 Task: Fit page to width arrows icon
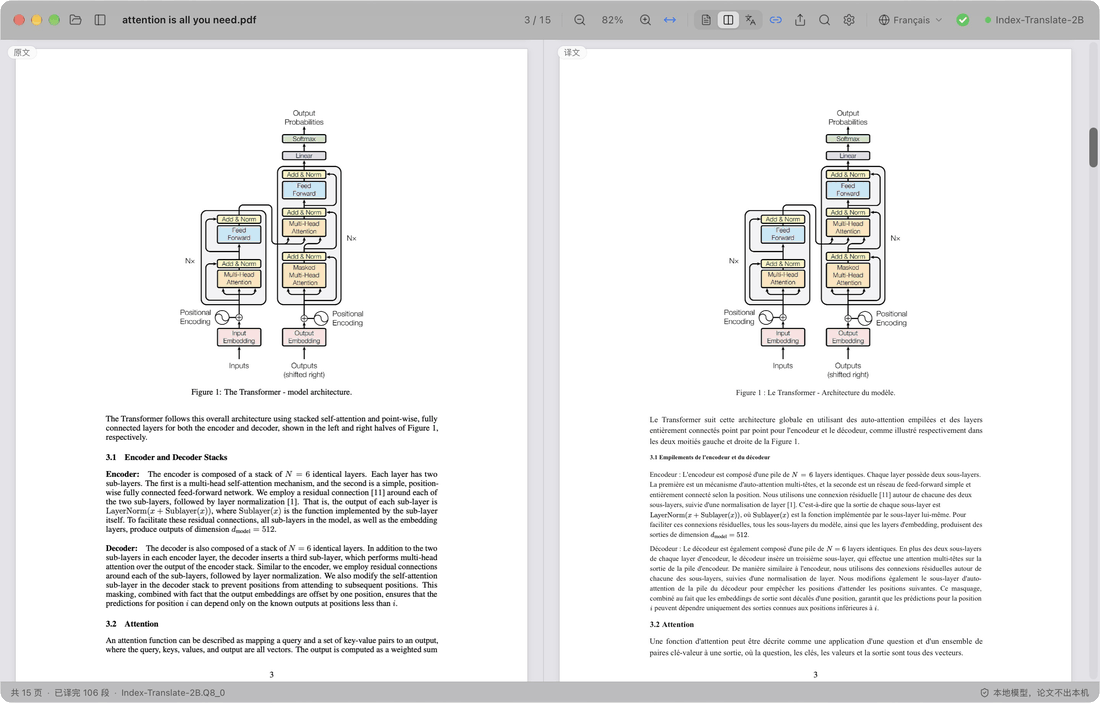click(x=670, y=20)
